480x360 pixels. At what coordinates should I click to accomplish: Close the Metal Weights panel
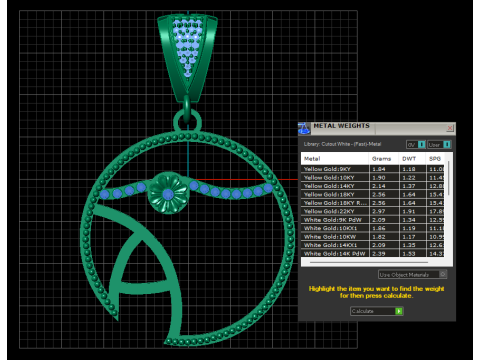pos(450,128)
